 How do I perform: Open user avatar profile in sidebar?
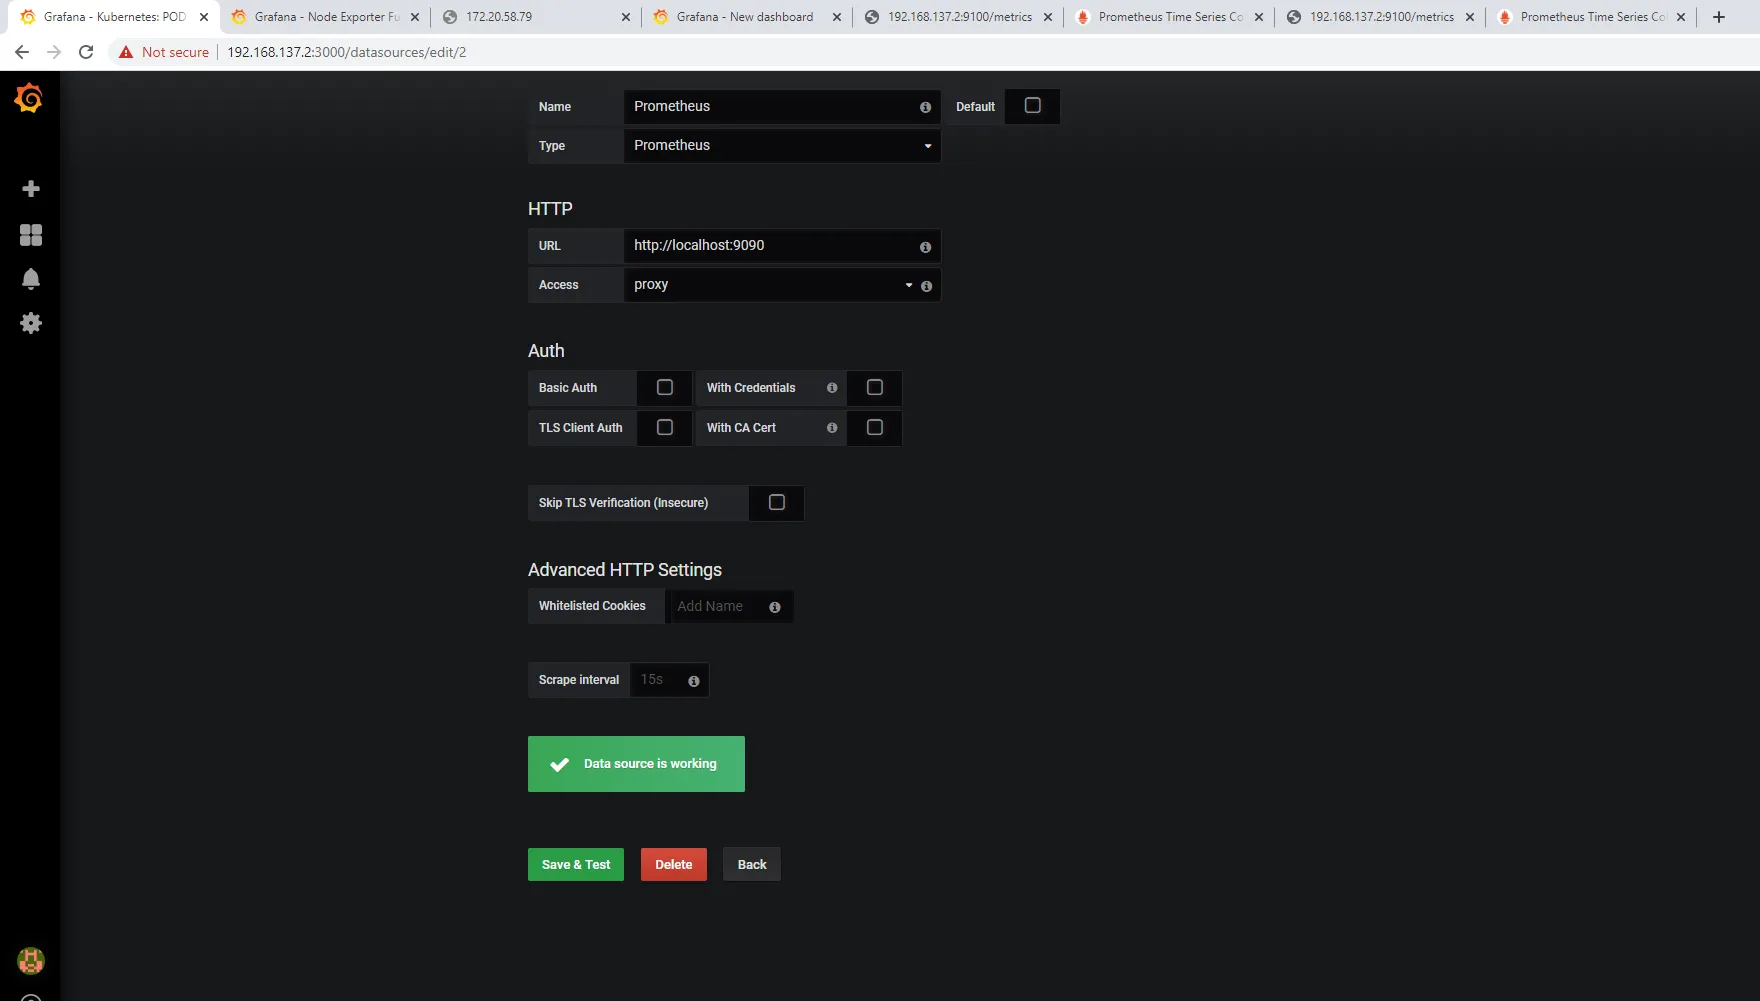pyautogui.click(x=31, y=961)
